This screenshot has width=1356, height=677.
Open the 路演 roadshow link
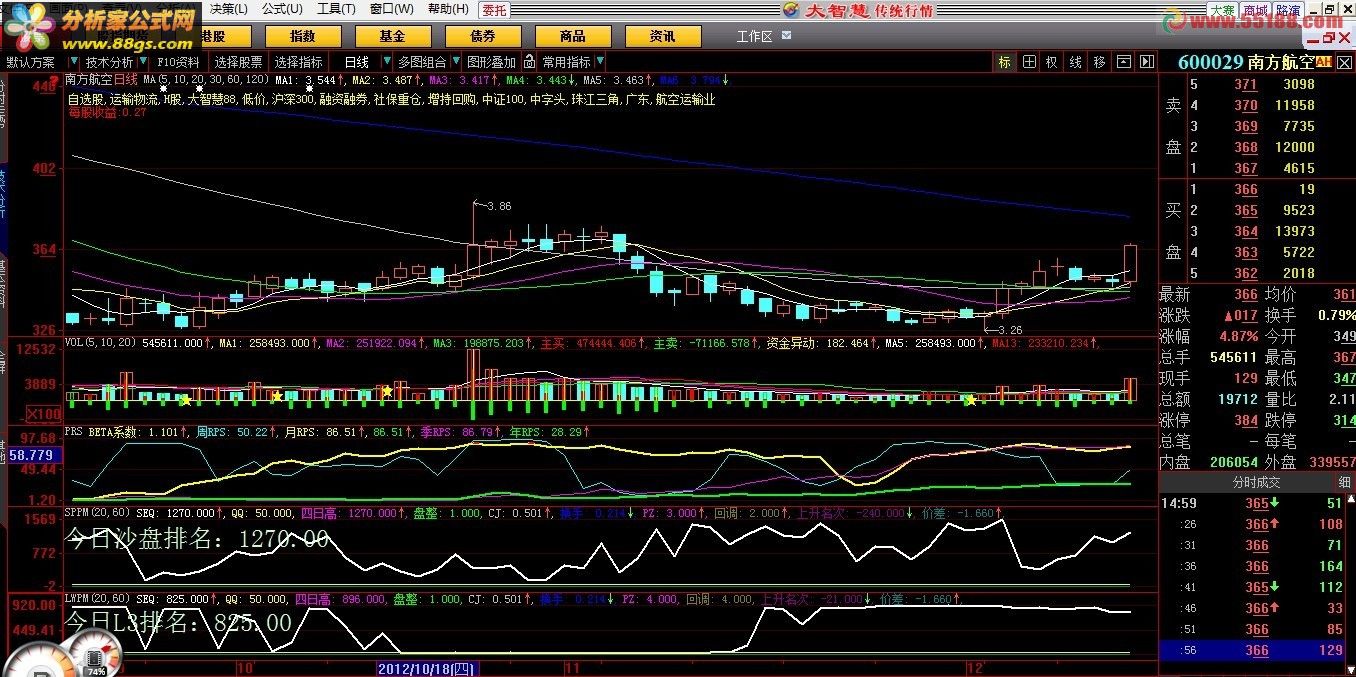click(1288, 9)
